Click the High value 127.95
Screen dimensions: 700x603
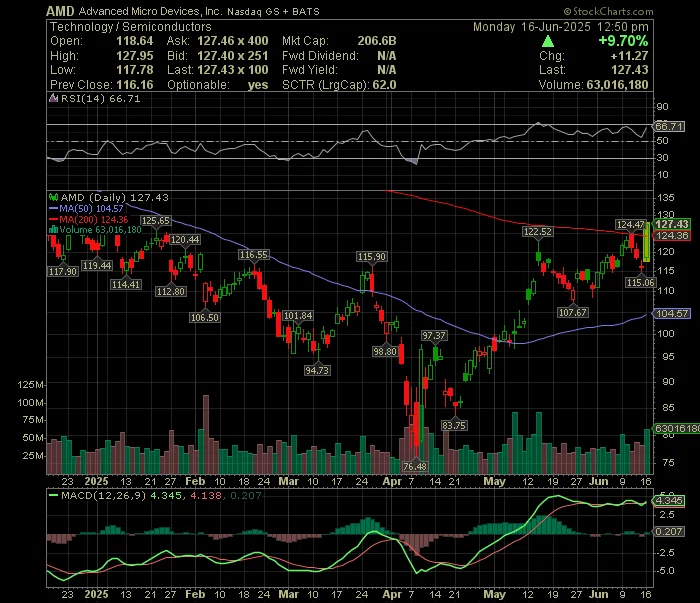coord(134,56)
